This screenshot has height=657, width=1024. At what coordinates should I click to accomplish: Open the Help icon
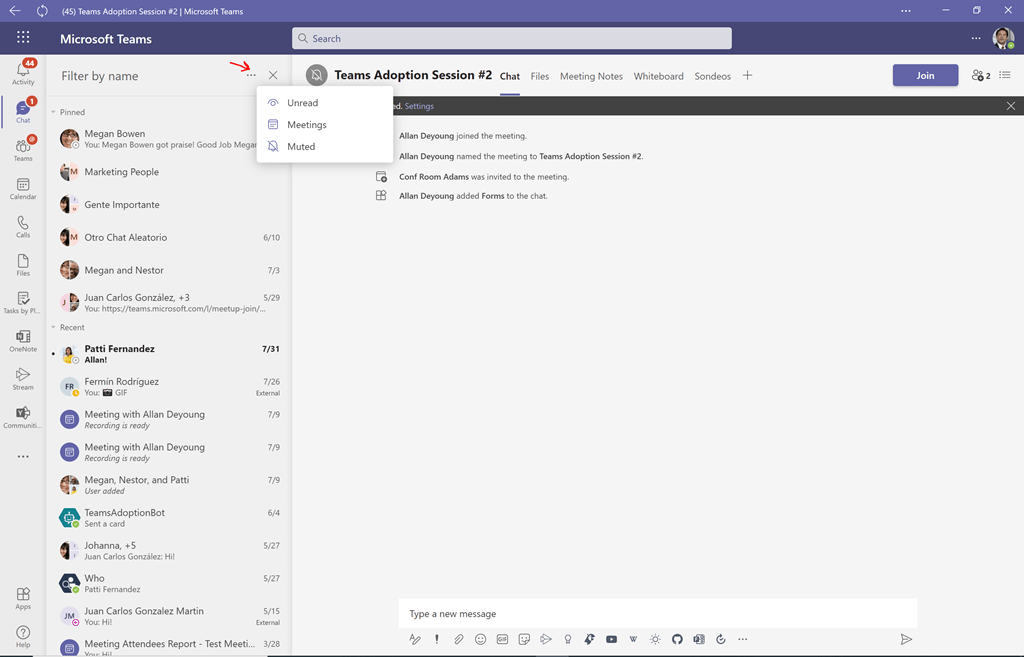23,636
